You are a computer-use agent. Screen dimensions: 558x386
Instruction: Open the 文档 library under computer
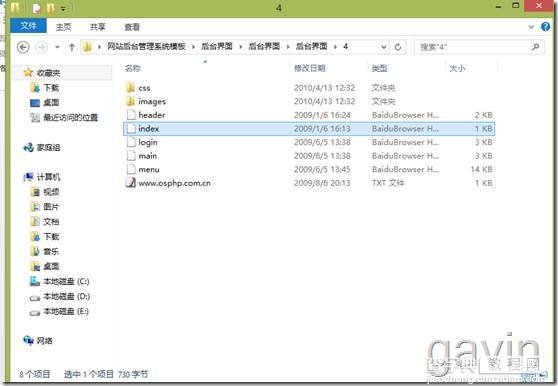(51, 222)
